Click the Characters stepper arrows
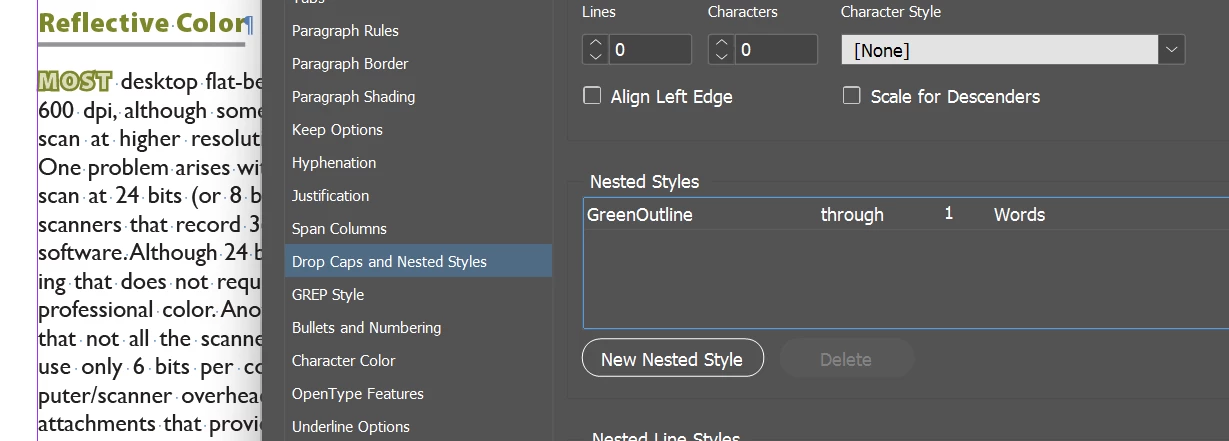The width and height of the screenshot is (1229, 441). point(721,50)
